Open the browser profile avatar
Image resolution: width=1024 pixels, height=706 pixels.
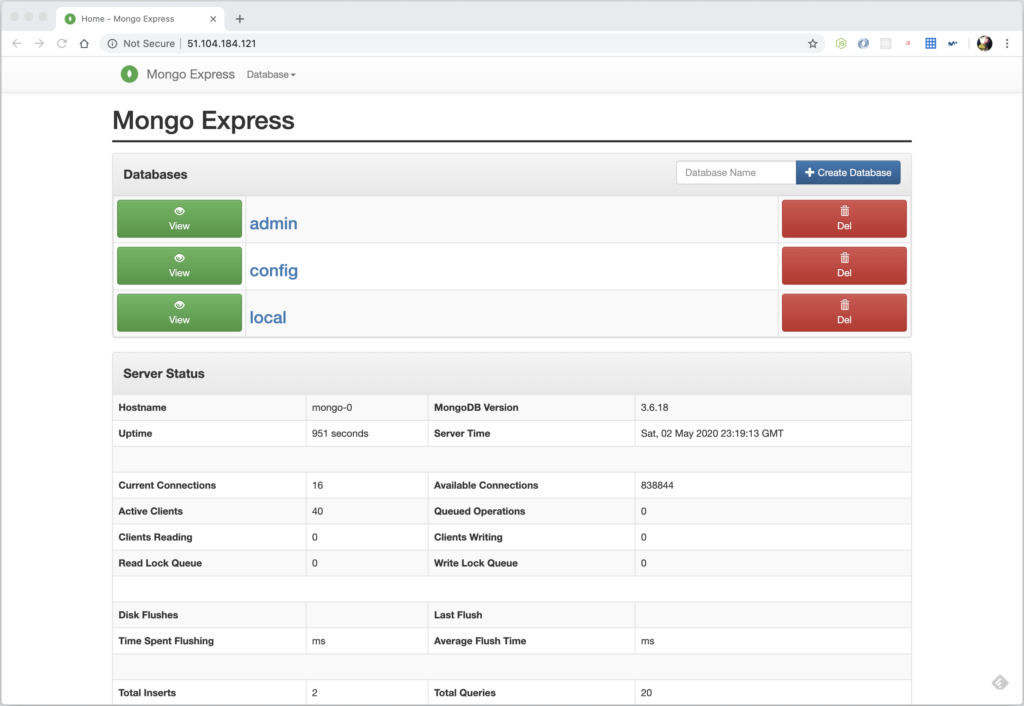point(984,44)
